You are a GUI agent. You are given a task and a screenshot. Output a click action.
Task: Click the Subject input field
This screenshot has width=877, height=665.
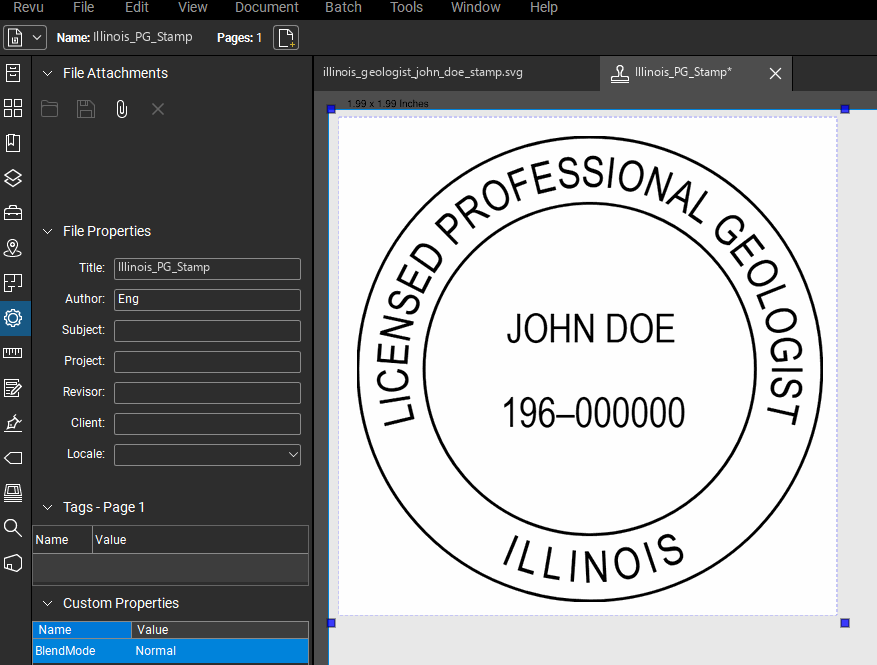point(208,331)
